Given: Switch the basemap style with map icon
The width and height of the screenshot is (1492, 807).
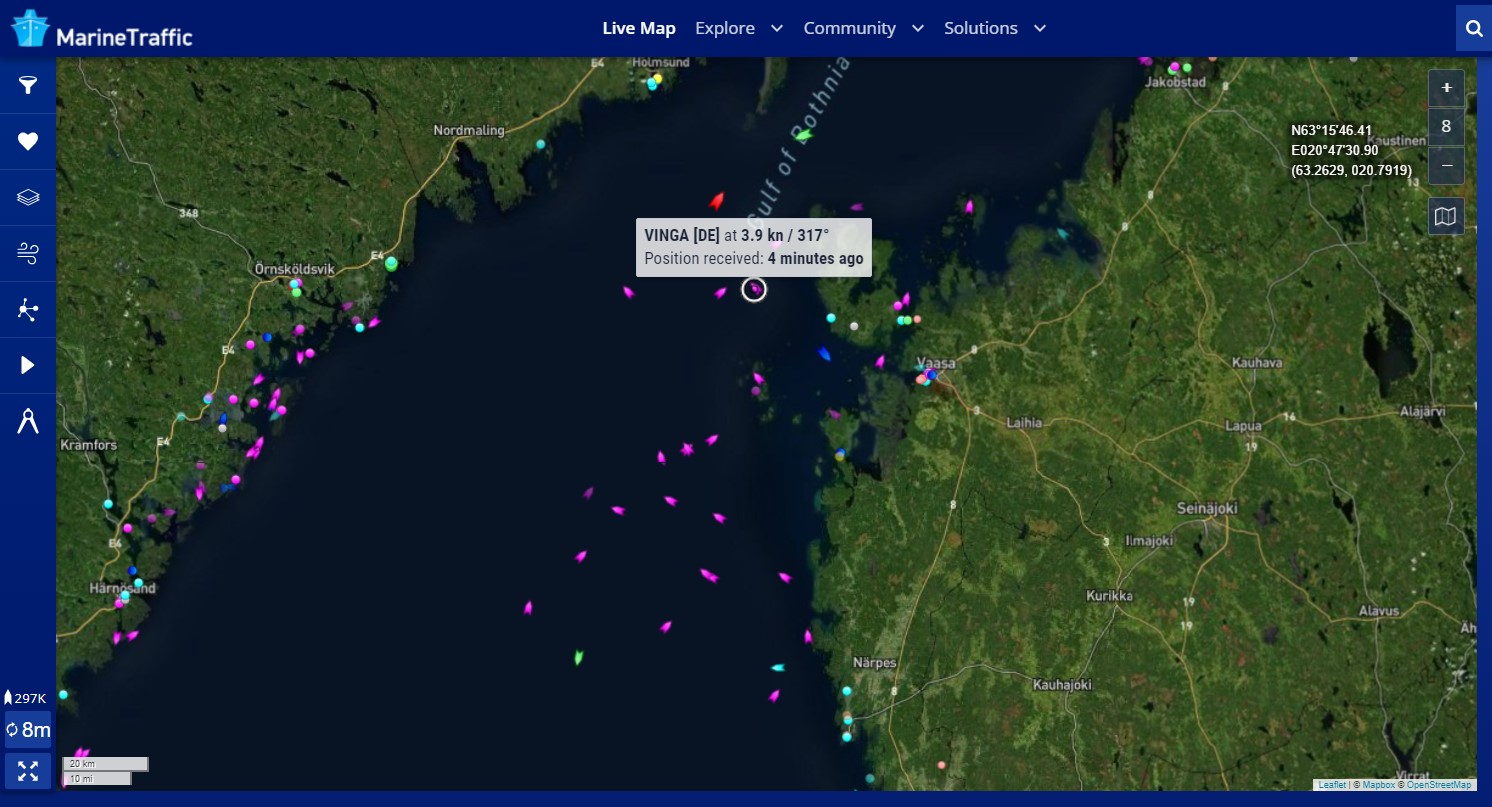Looking at the screenshot, I should pos(1446,216).
